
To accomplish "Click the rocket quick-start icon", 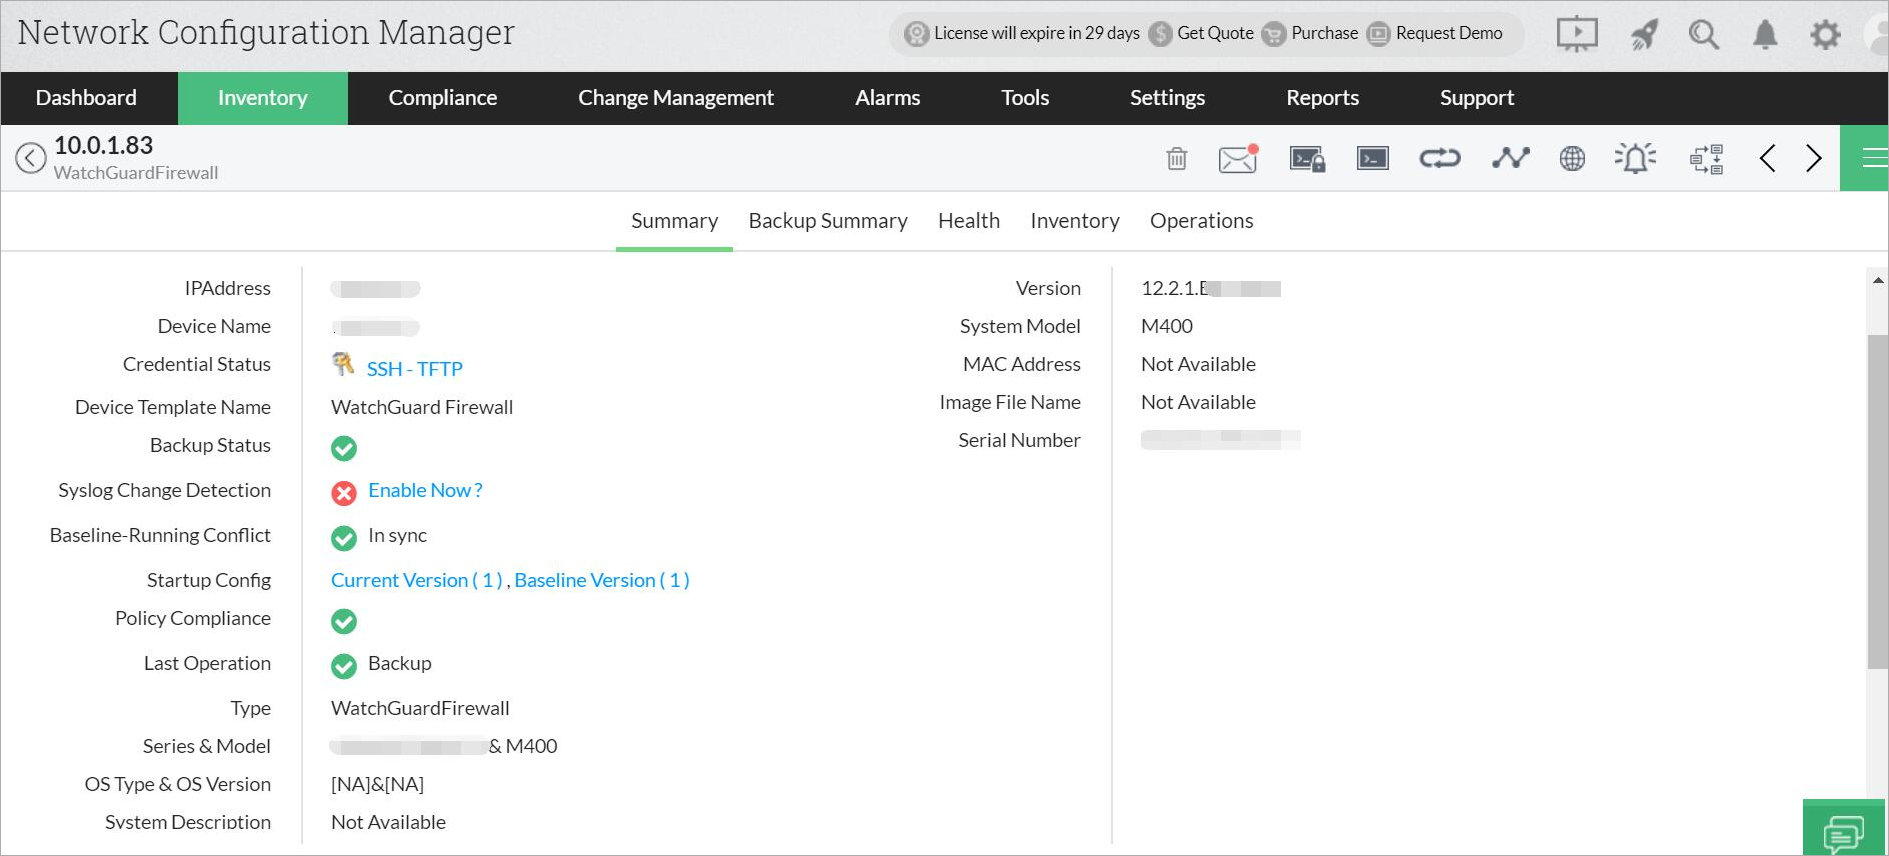I will pyautogui.click(x=1644, y=35).
